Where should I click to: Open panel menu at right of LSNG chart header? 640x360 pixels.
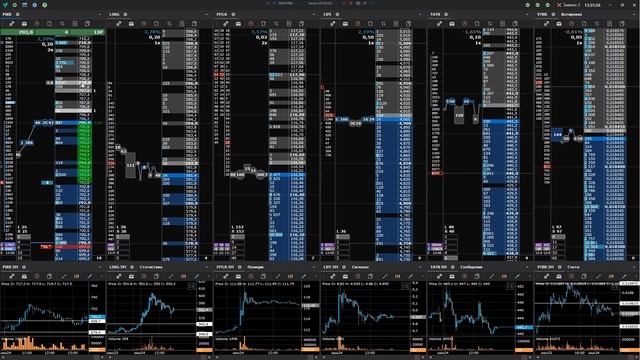207,267
